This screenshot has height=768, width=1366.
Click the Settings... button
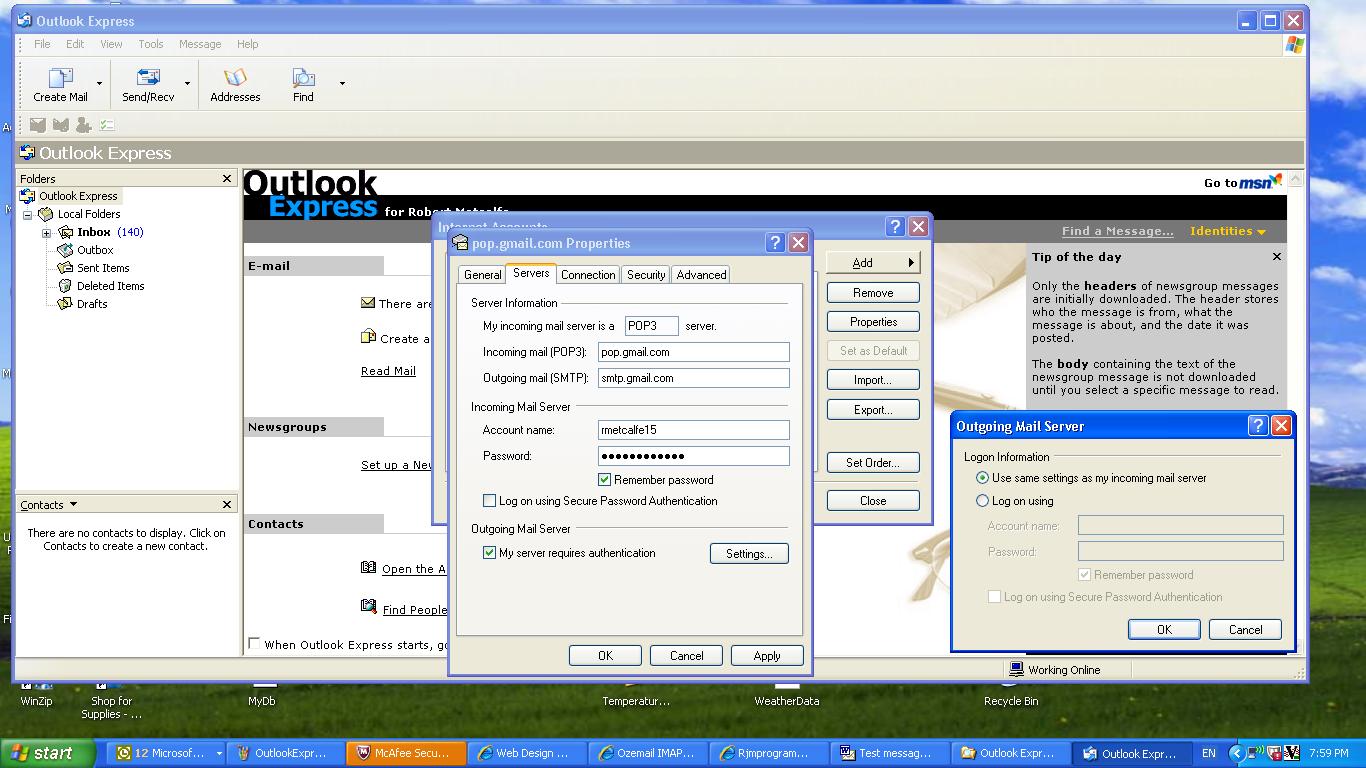749,554
